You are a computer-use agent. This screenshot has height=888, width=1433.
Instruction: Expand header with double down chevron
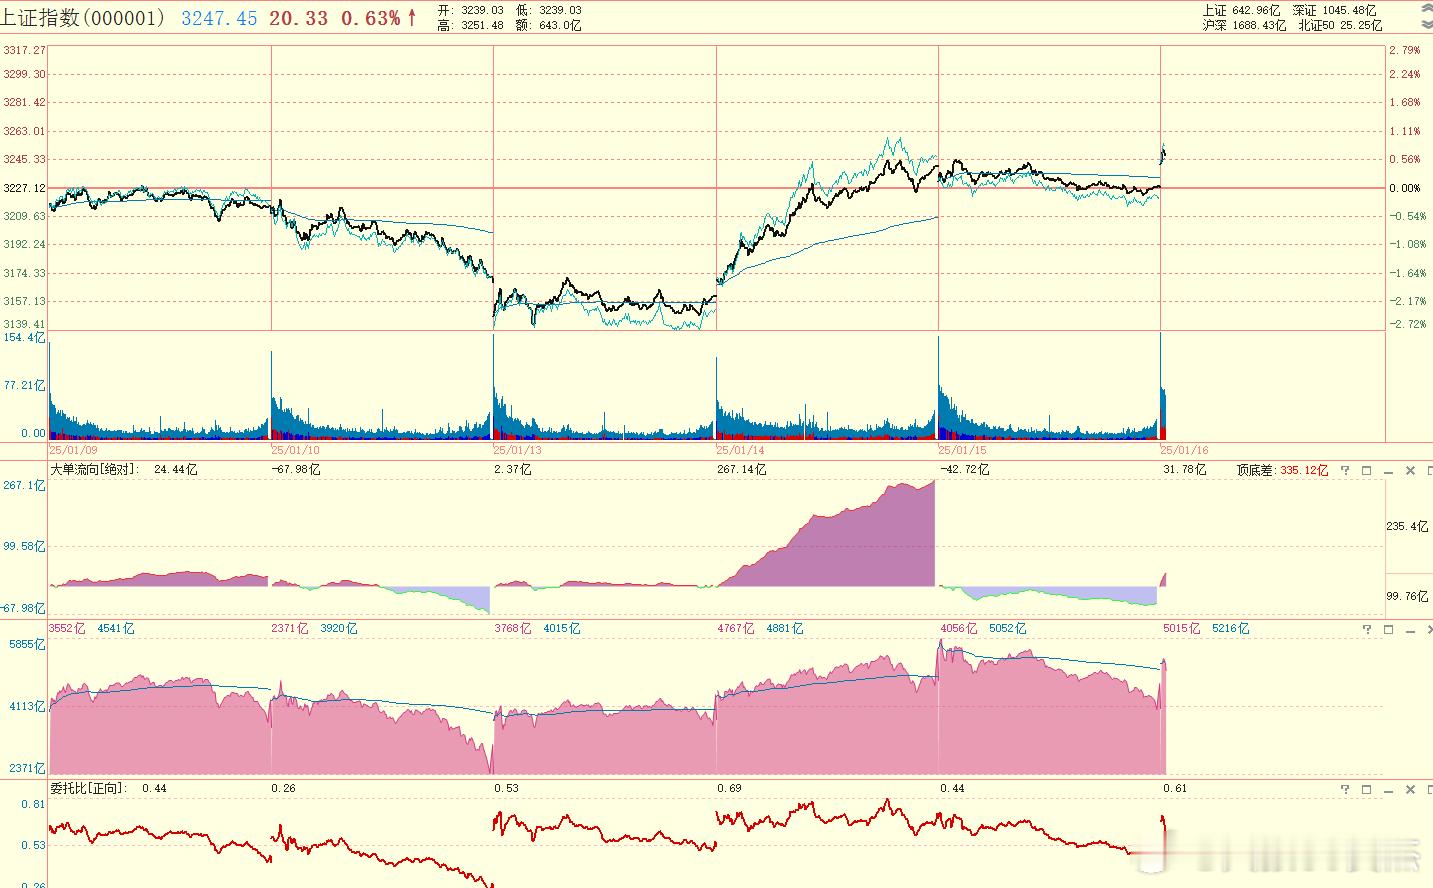pyautogui.click(x=1426, y=23)
